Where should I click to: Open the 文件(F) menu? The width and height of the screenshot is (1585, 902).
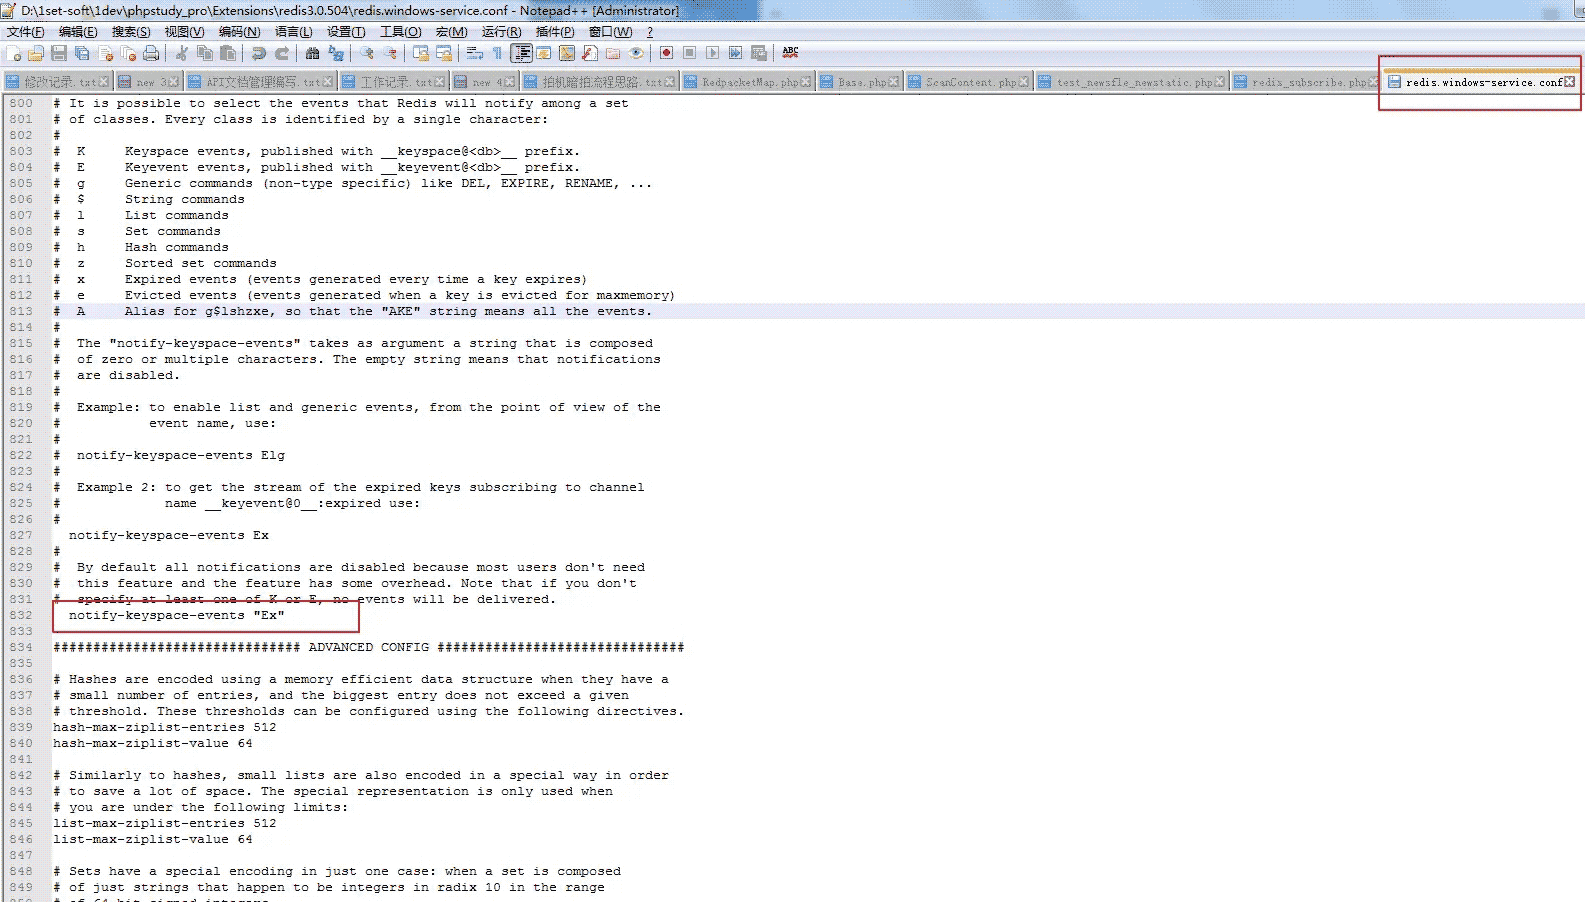(x=25, y=32)
